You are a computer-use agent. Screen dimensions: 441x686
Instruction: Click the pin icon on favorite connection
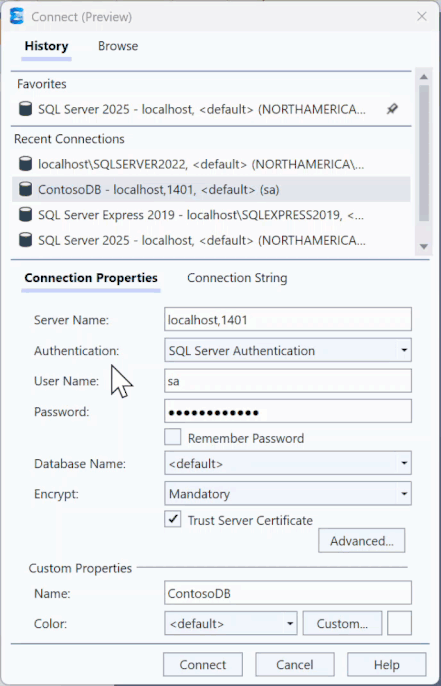392,109
